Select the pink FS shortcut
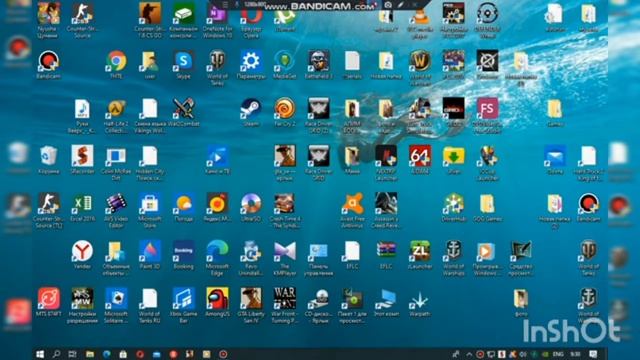Image resolution: width=640 pixels, height=360 pixels. click(487, 109)
